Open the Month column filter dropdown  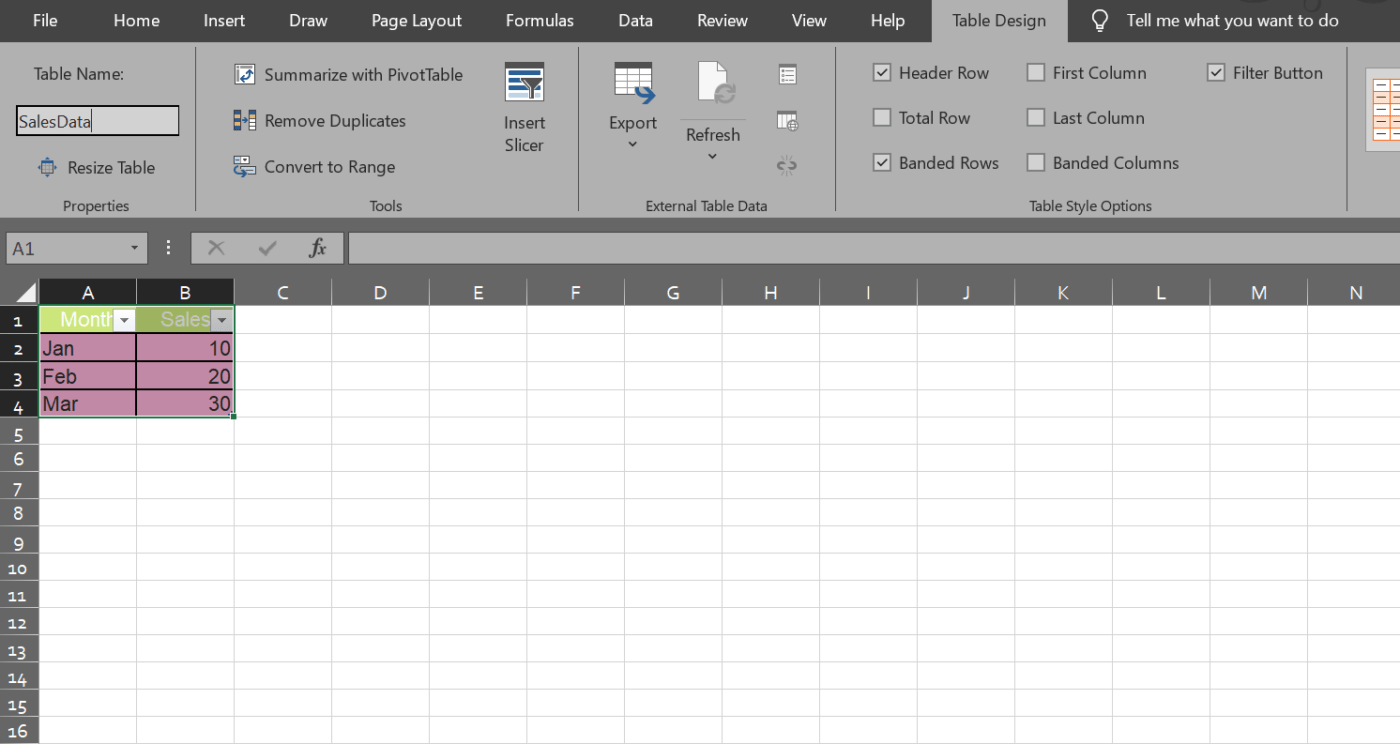click(124, 319)
